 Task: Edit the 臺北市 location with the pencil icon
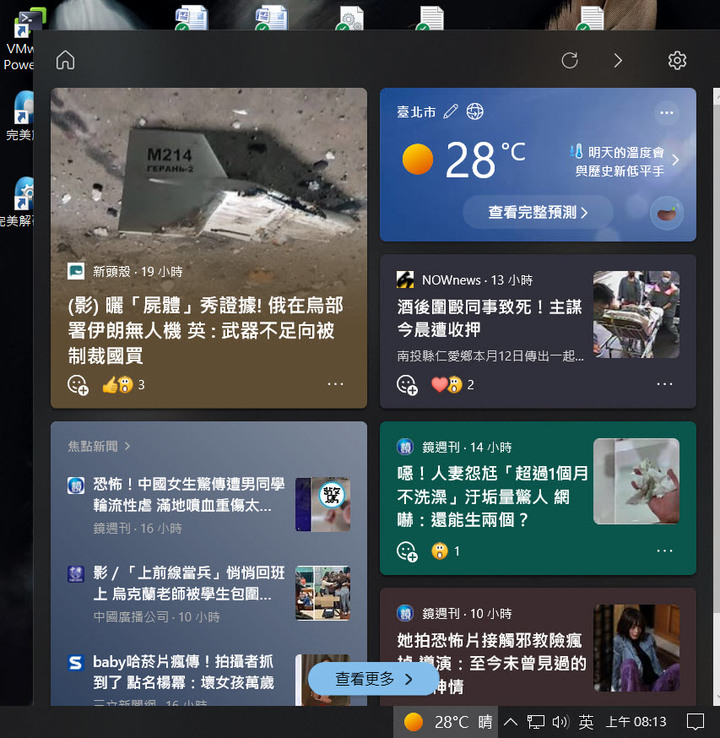(x=450, y=112)
